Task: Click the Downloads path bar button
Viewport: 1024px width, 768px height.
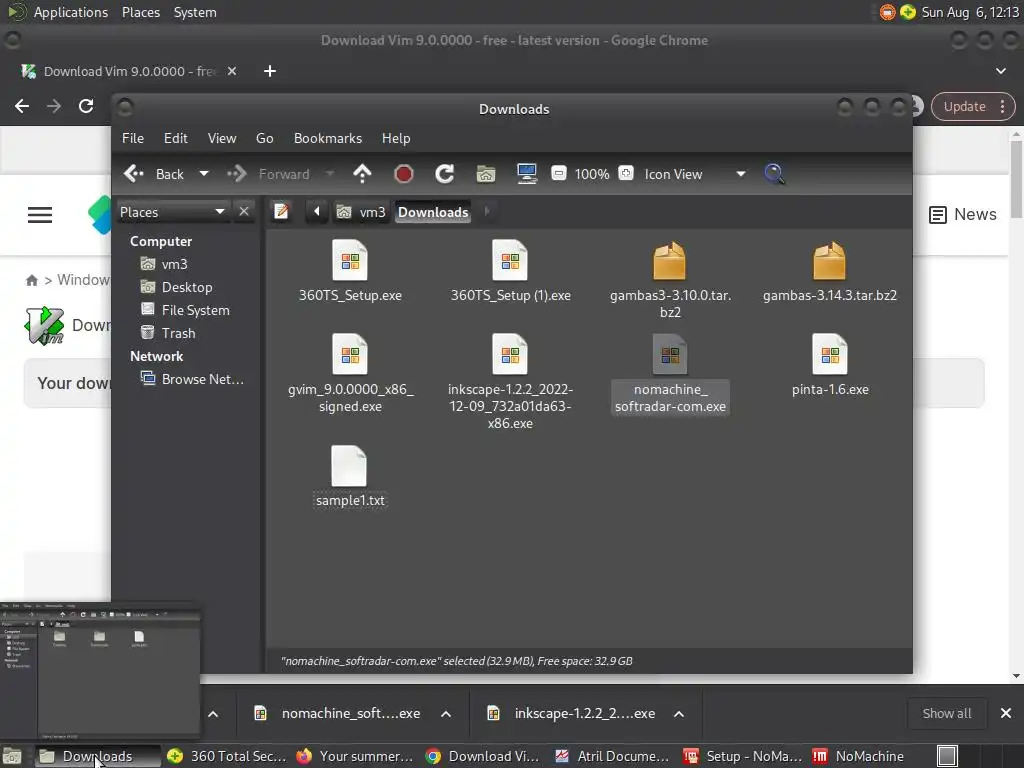Action: (433, 212)
